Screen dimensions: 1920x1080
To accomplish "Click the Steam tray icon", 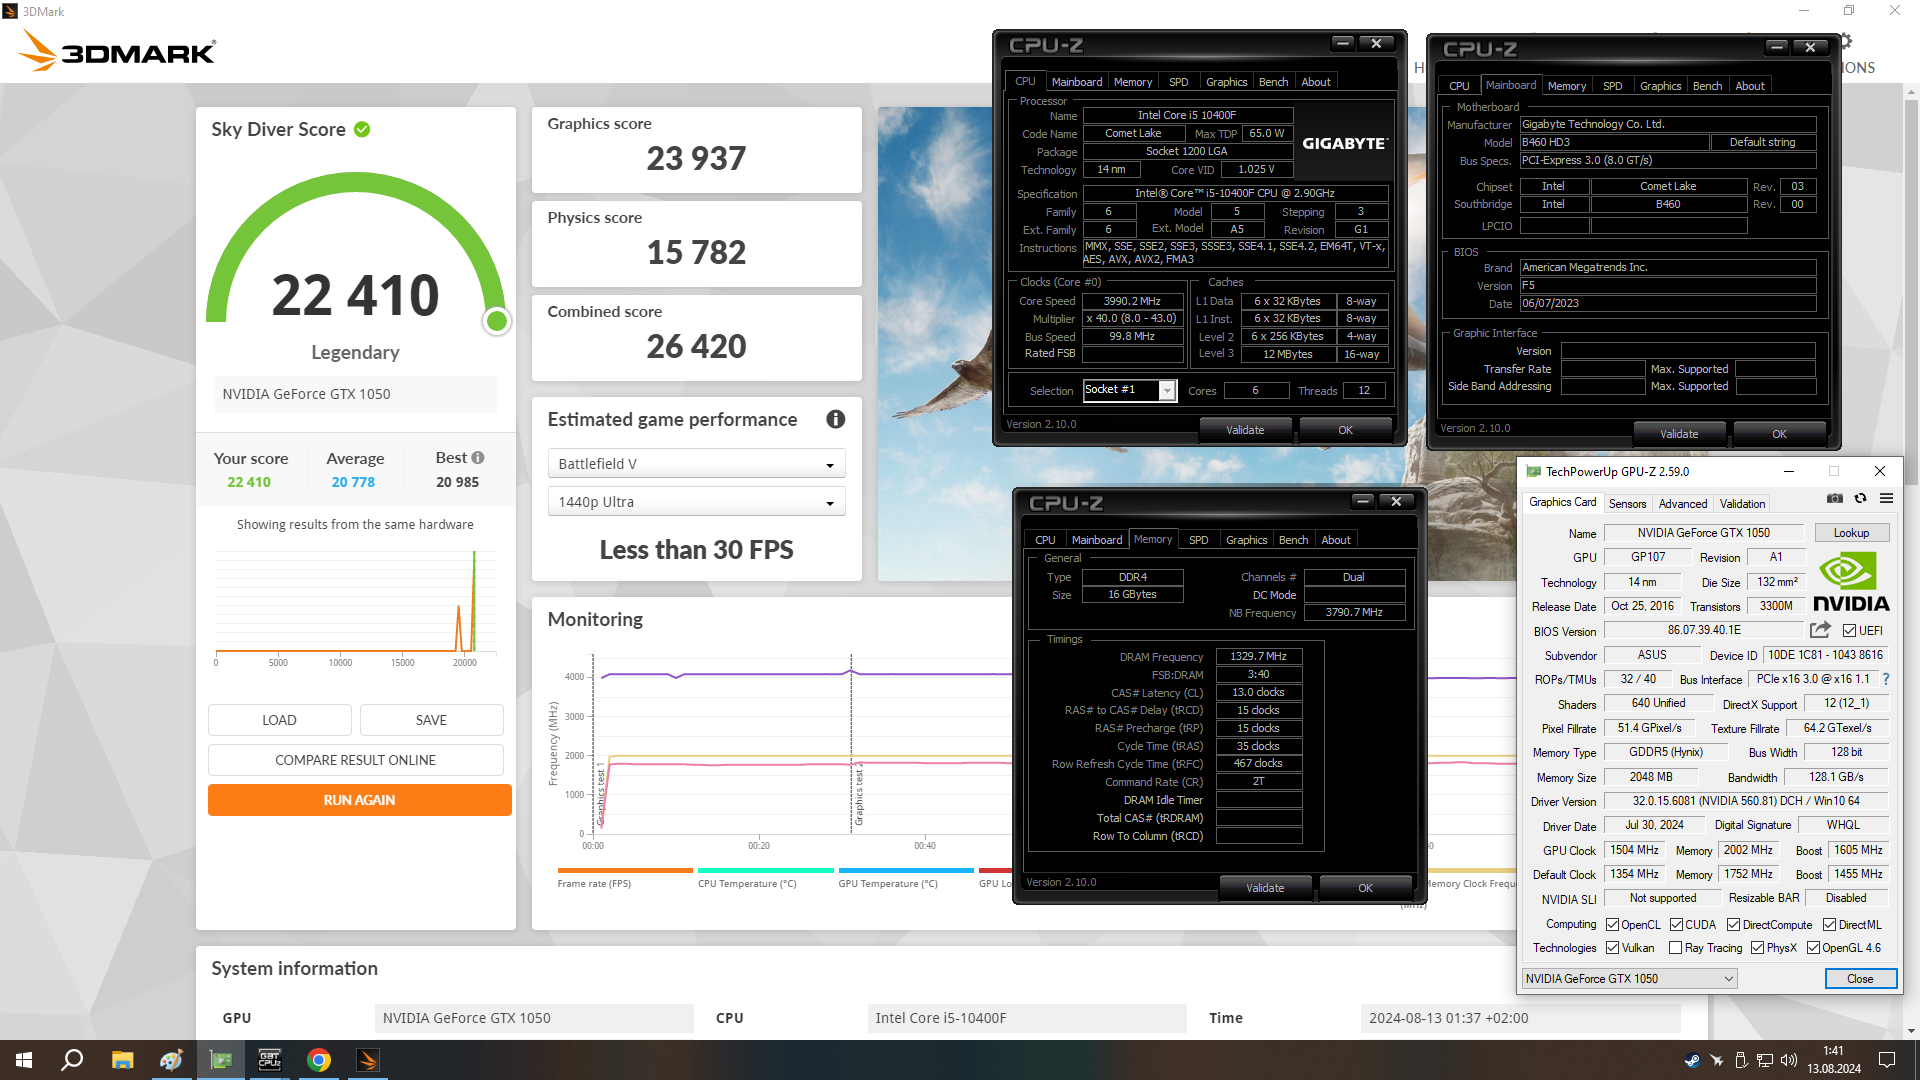I will pos(1692,1061).
